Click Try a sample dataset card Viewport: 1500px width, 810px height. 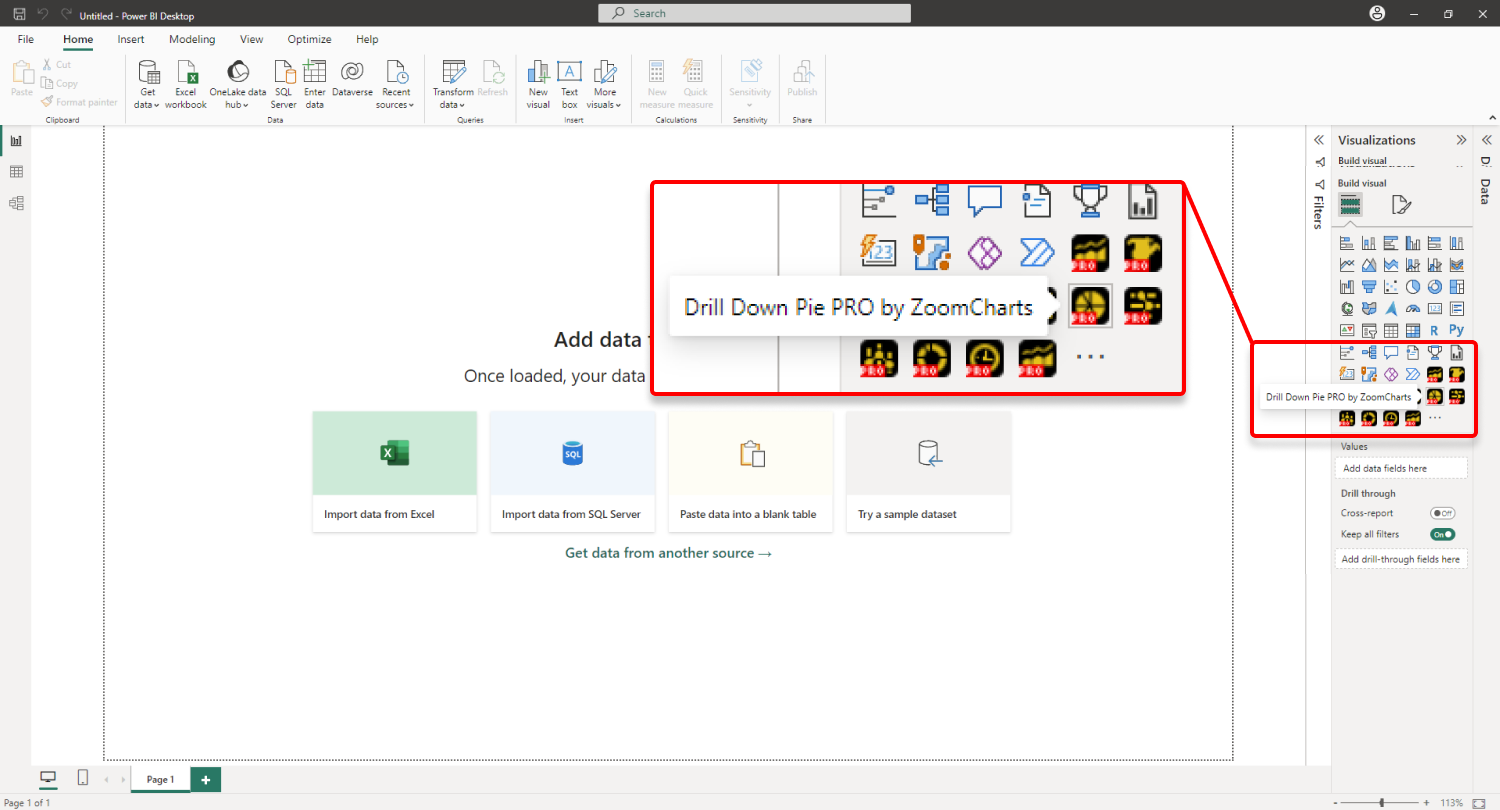click(928, 471)
